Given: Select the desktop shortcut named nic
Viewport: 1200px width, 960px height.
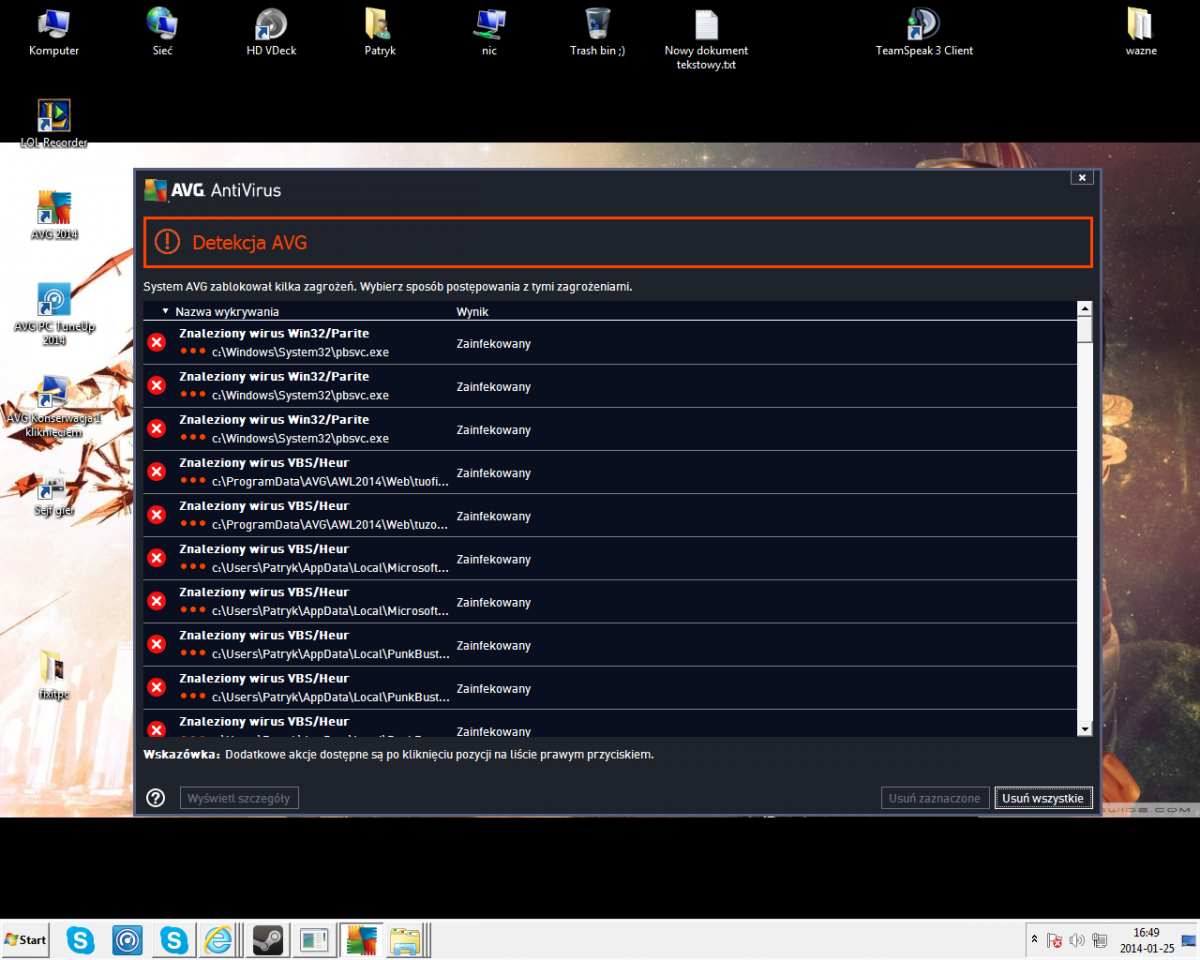Looking at the screenshot, I should [x=489, y=30].
